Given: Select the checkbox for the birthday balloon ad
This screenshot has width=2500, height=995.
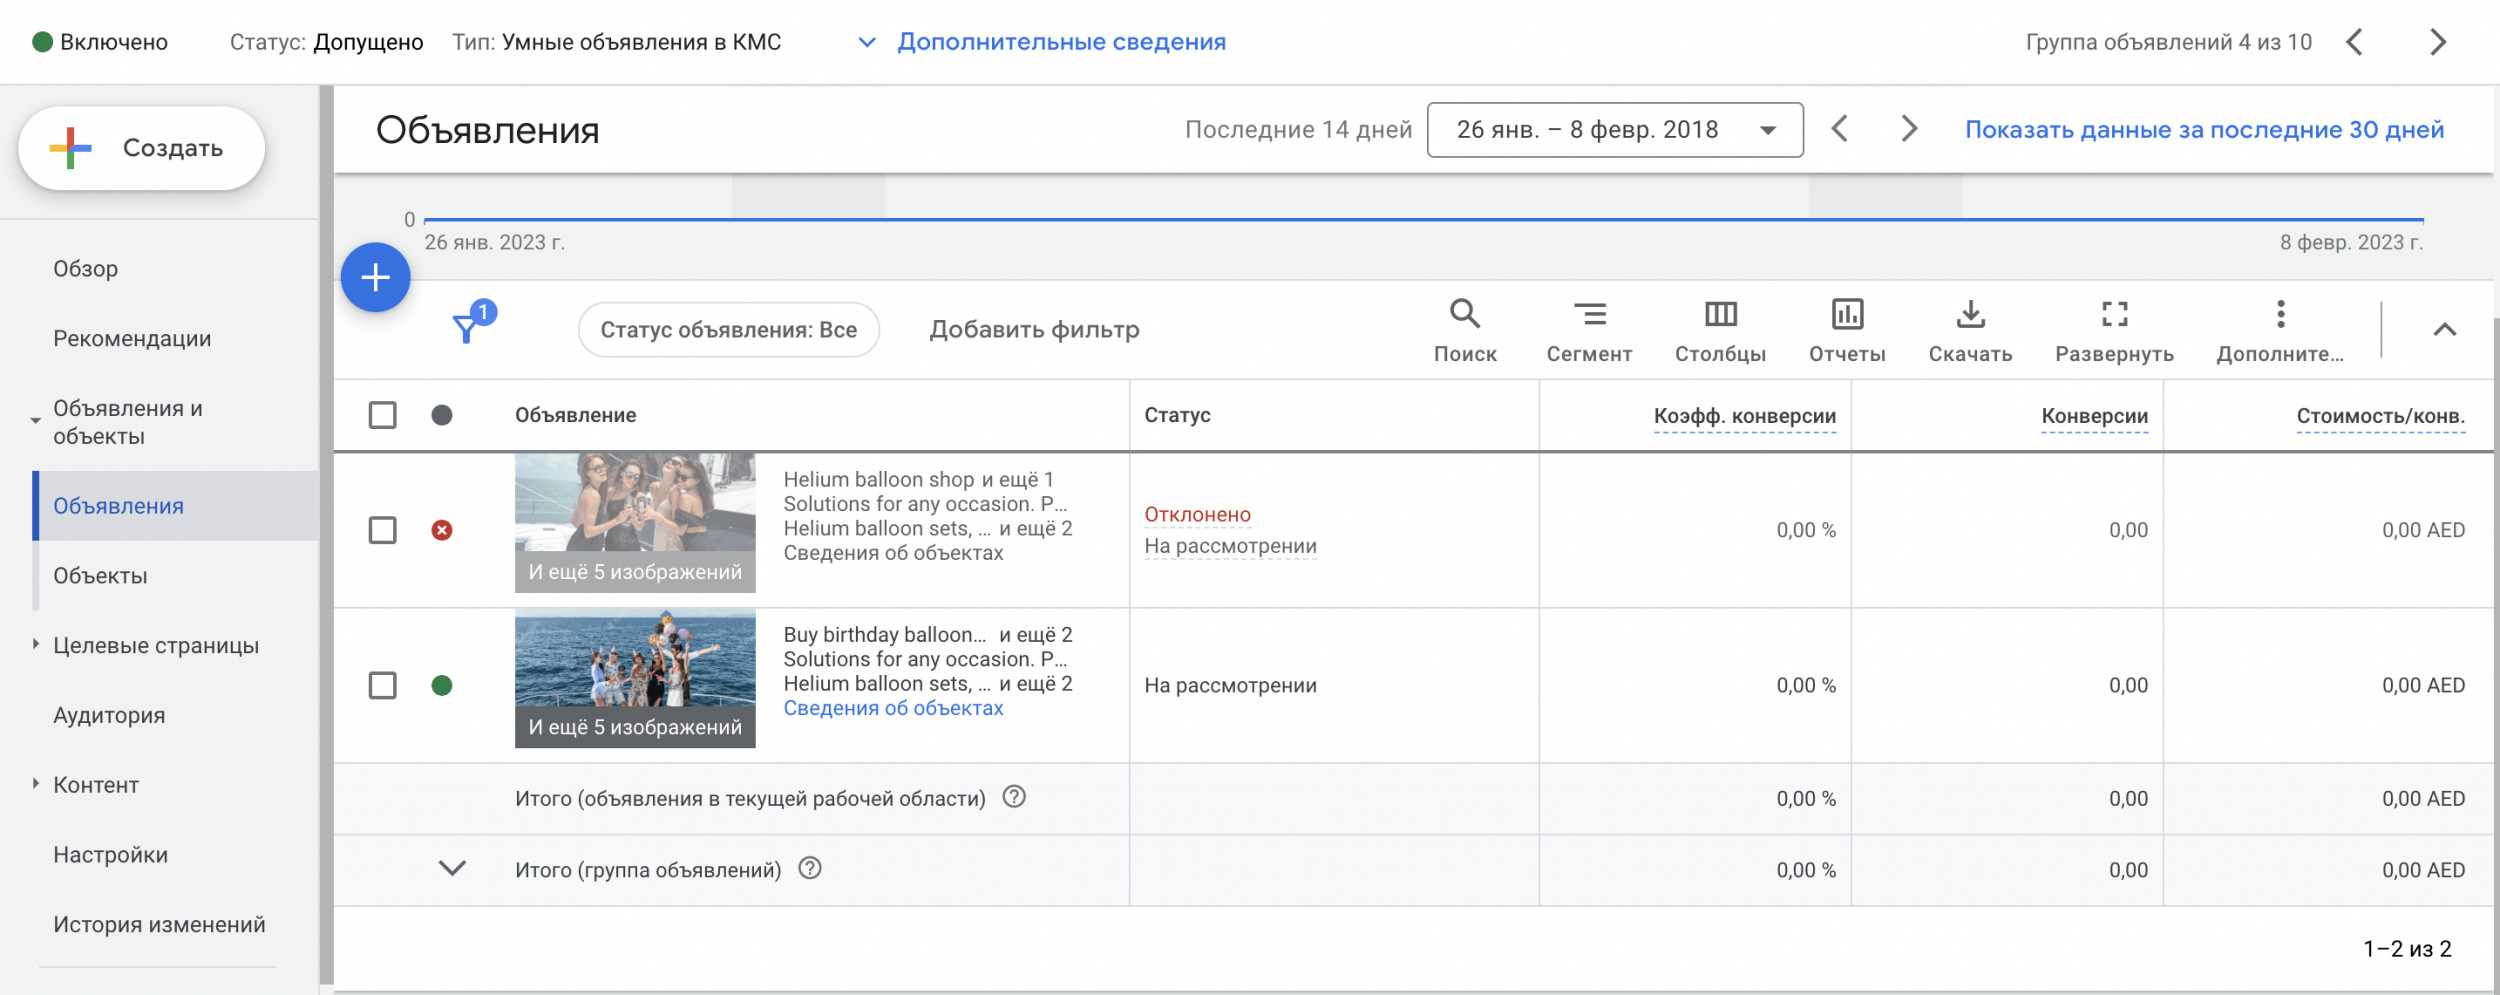Looking at the screenshot, I should coord(382,685).
